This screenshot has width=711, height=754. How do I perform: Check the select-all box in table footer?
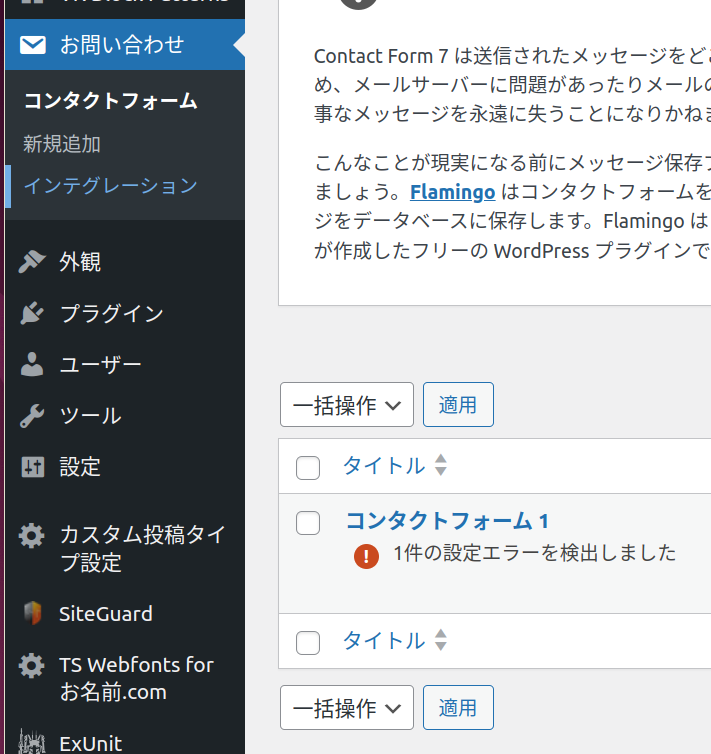(308, 643)
